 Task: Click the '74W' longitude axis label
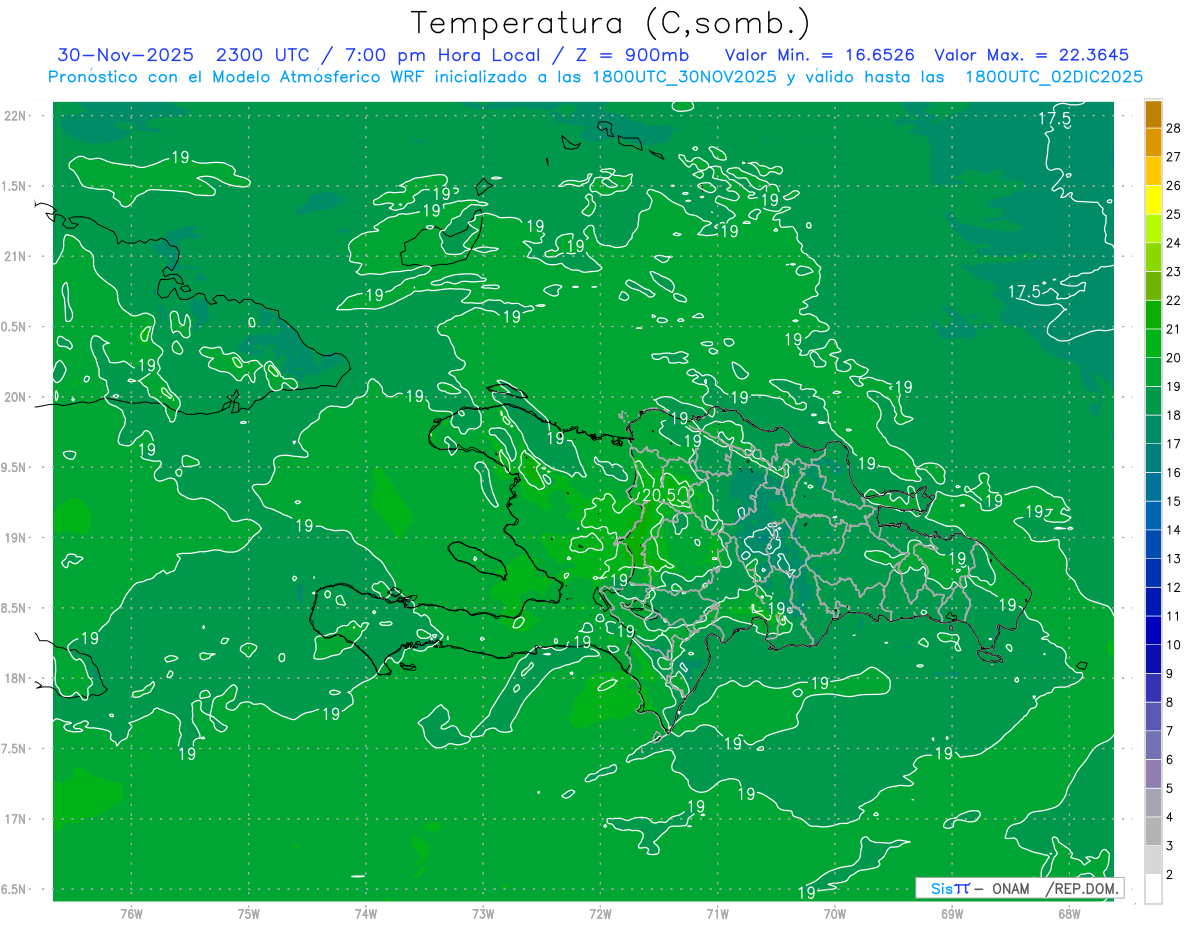(x=366, y=913)
